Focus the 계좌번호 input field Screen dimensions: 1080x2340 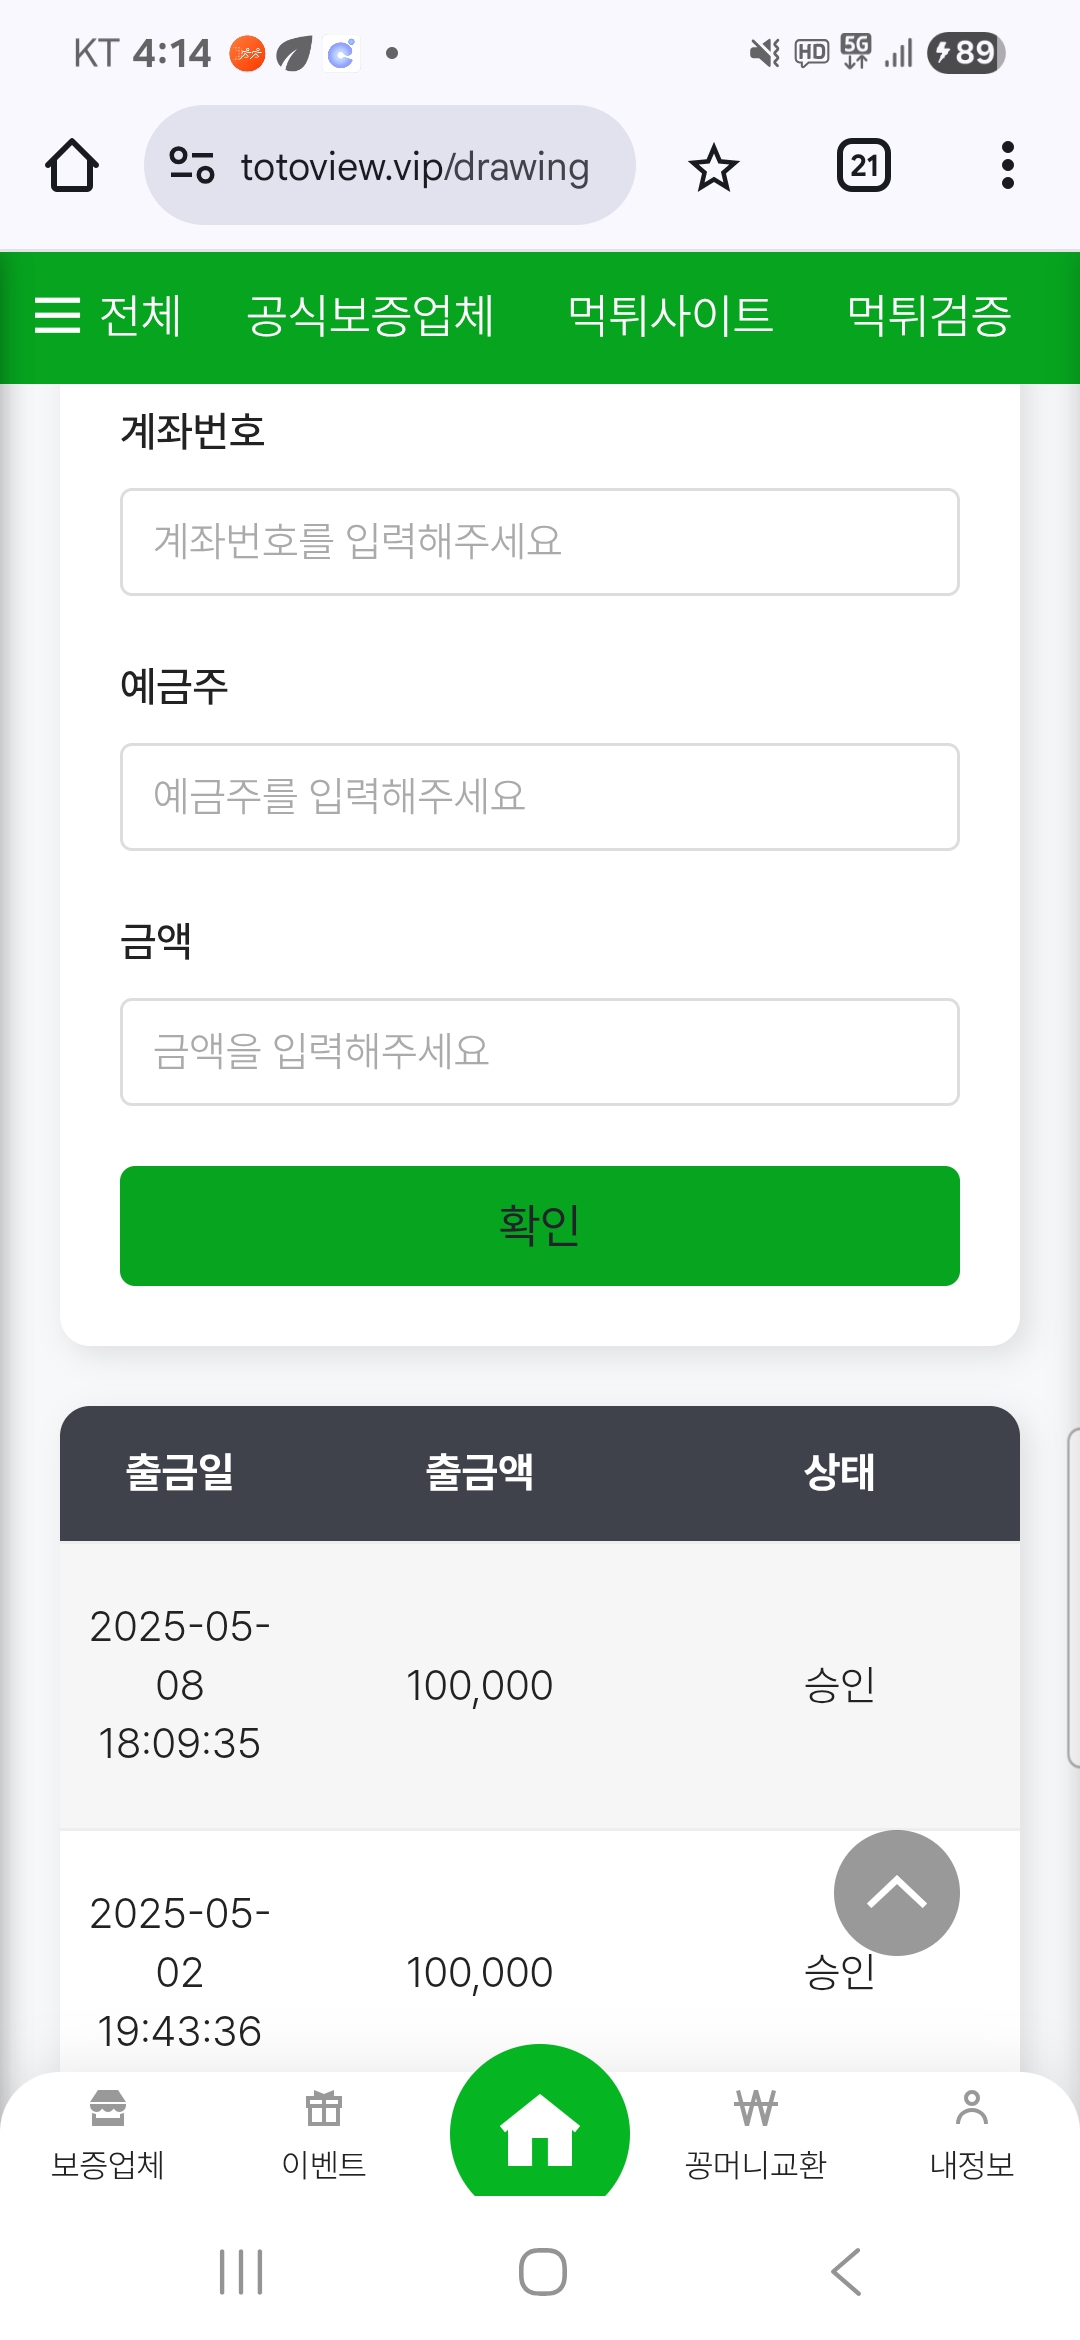click(x=540, y=542)
